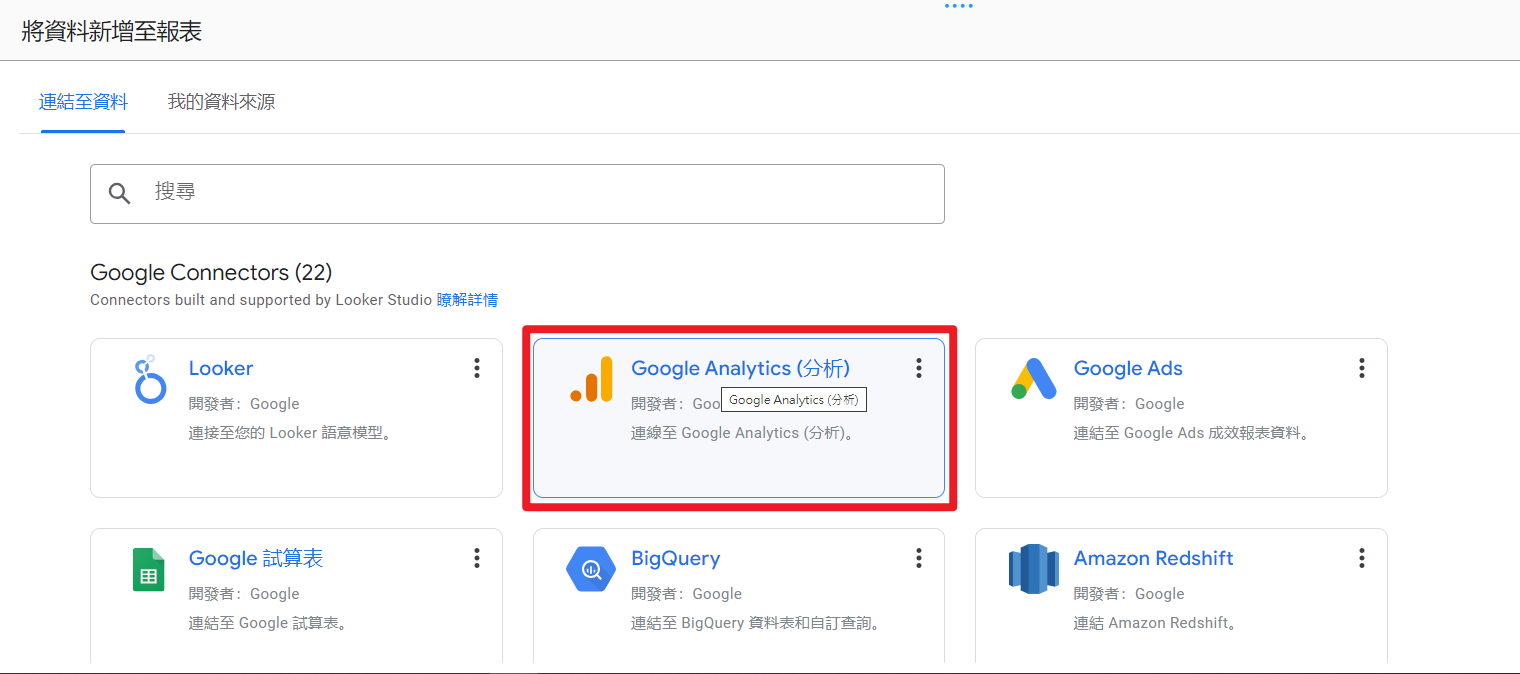Open more options for Google Analytics card

[919, 368]
